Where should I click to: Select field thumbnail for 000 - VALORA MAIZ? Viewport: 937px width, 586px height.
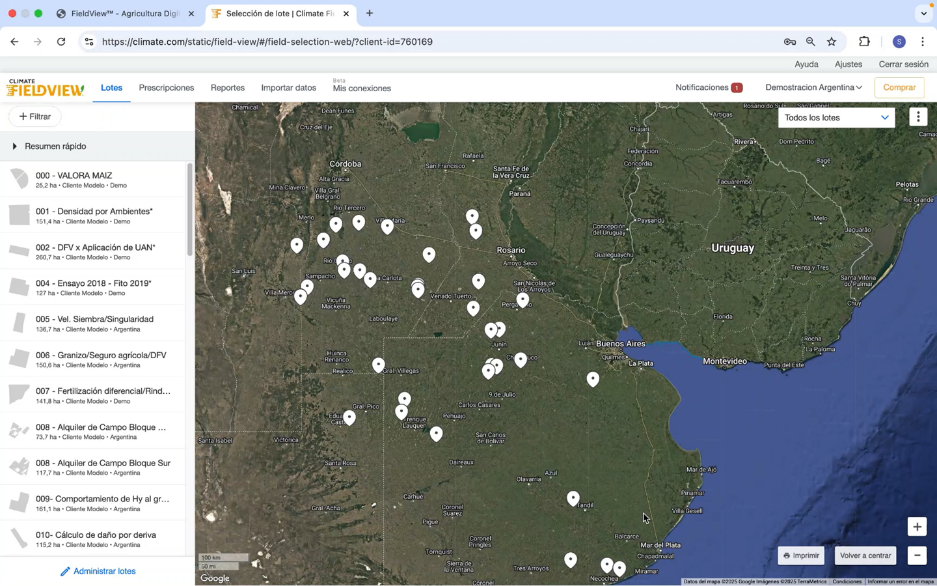19,180
